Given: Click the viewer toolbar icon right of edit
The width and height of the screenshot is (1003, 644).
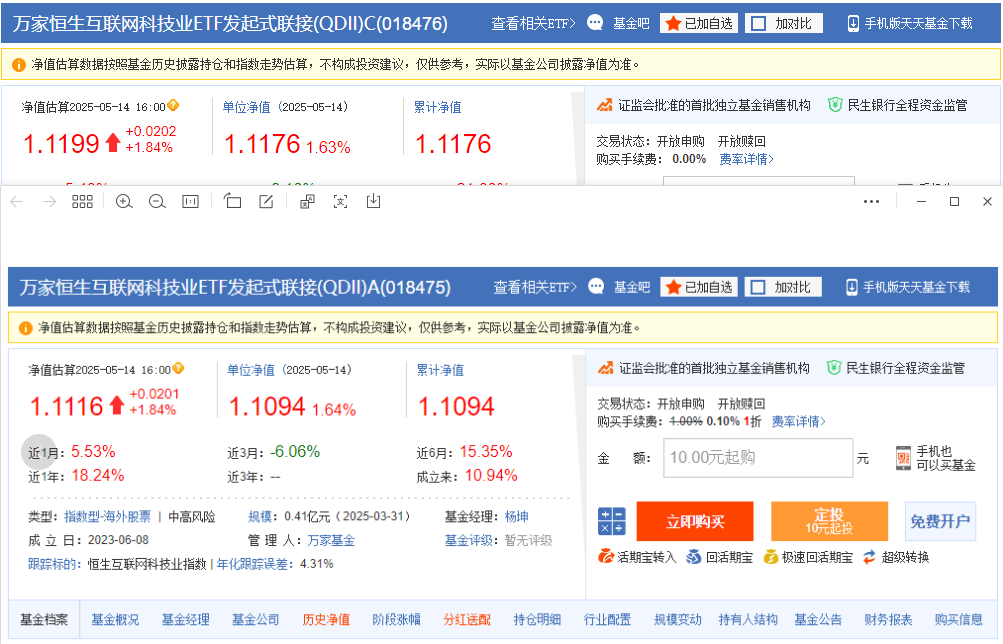Looking at the screenshot, I should (x=307, y=201).
